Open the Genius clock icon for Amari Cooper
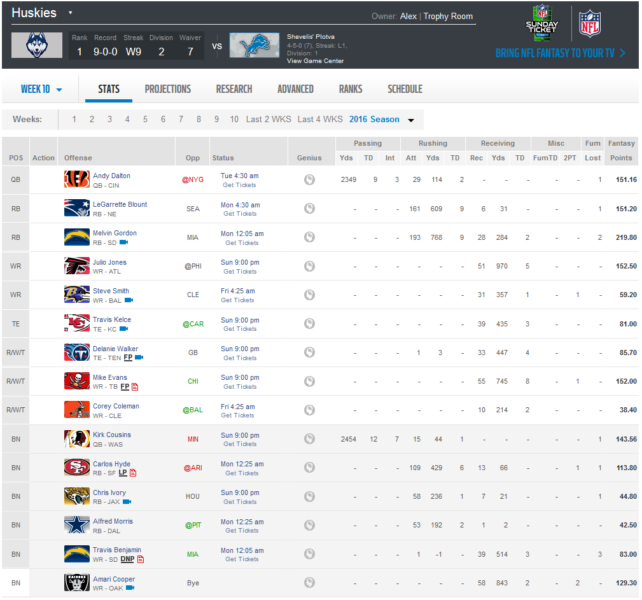Screen dimensions: 642x600 pos(309,582)
